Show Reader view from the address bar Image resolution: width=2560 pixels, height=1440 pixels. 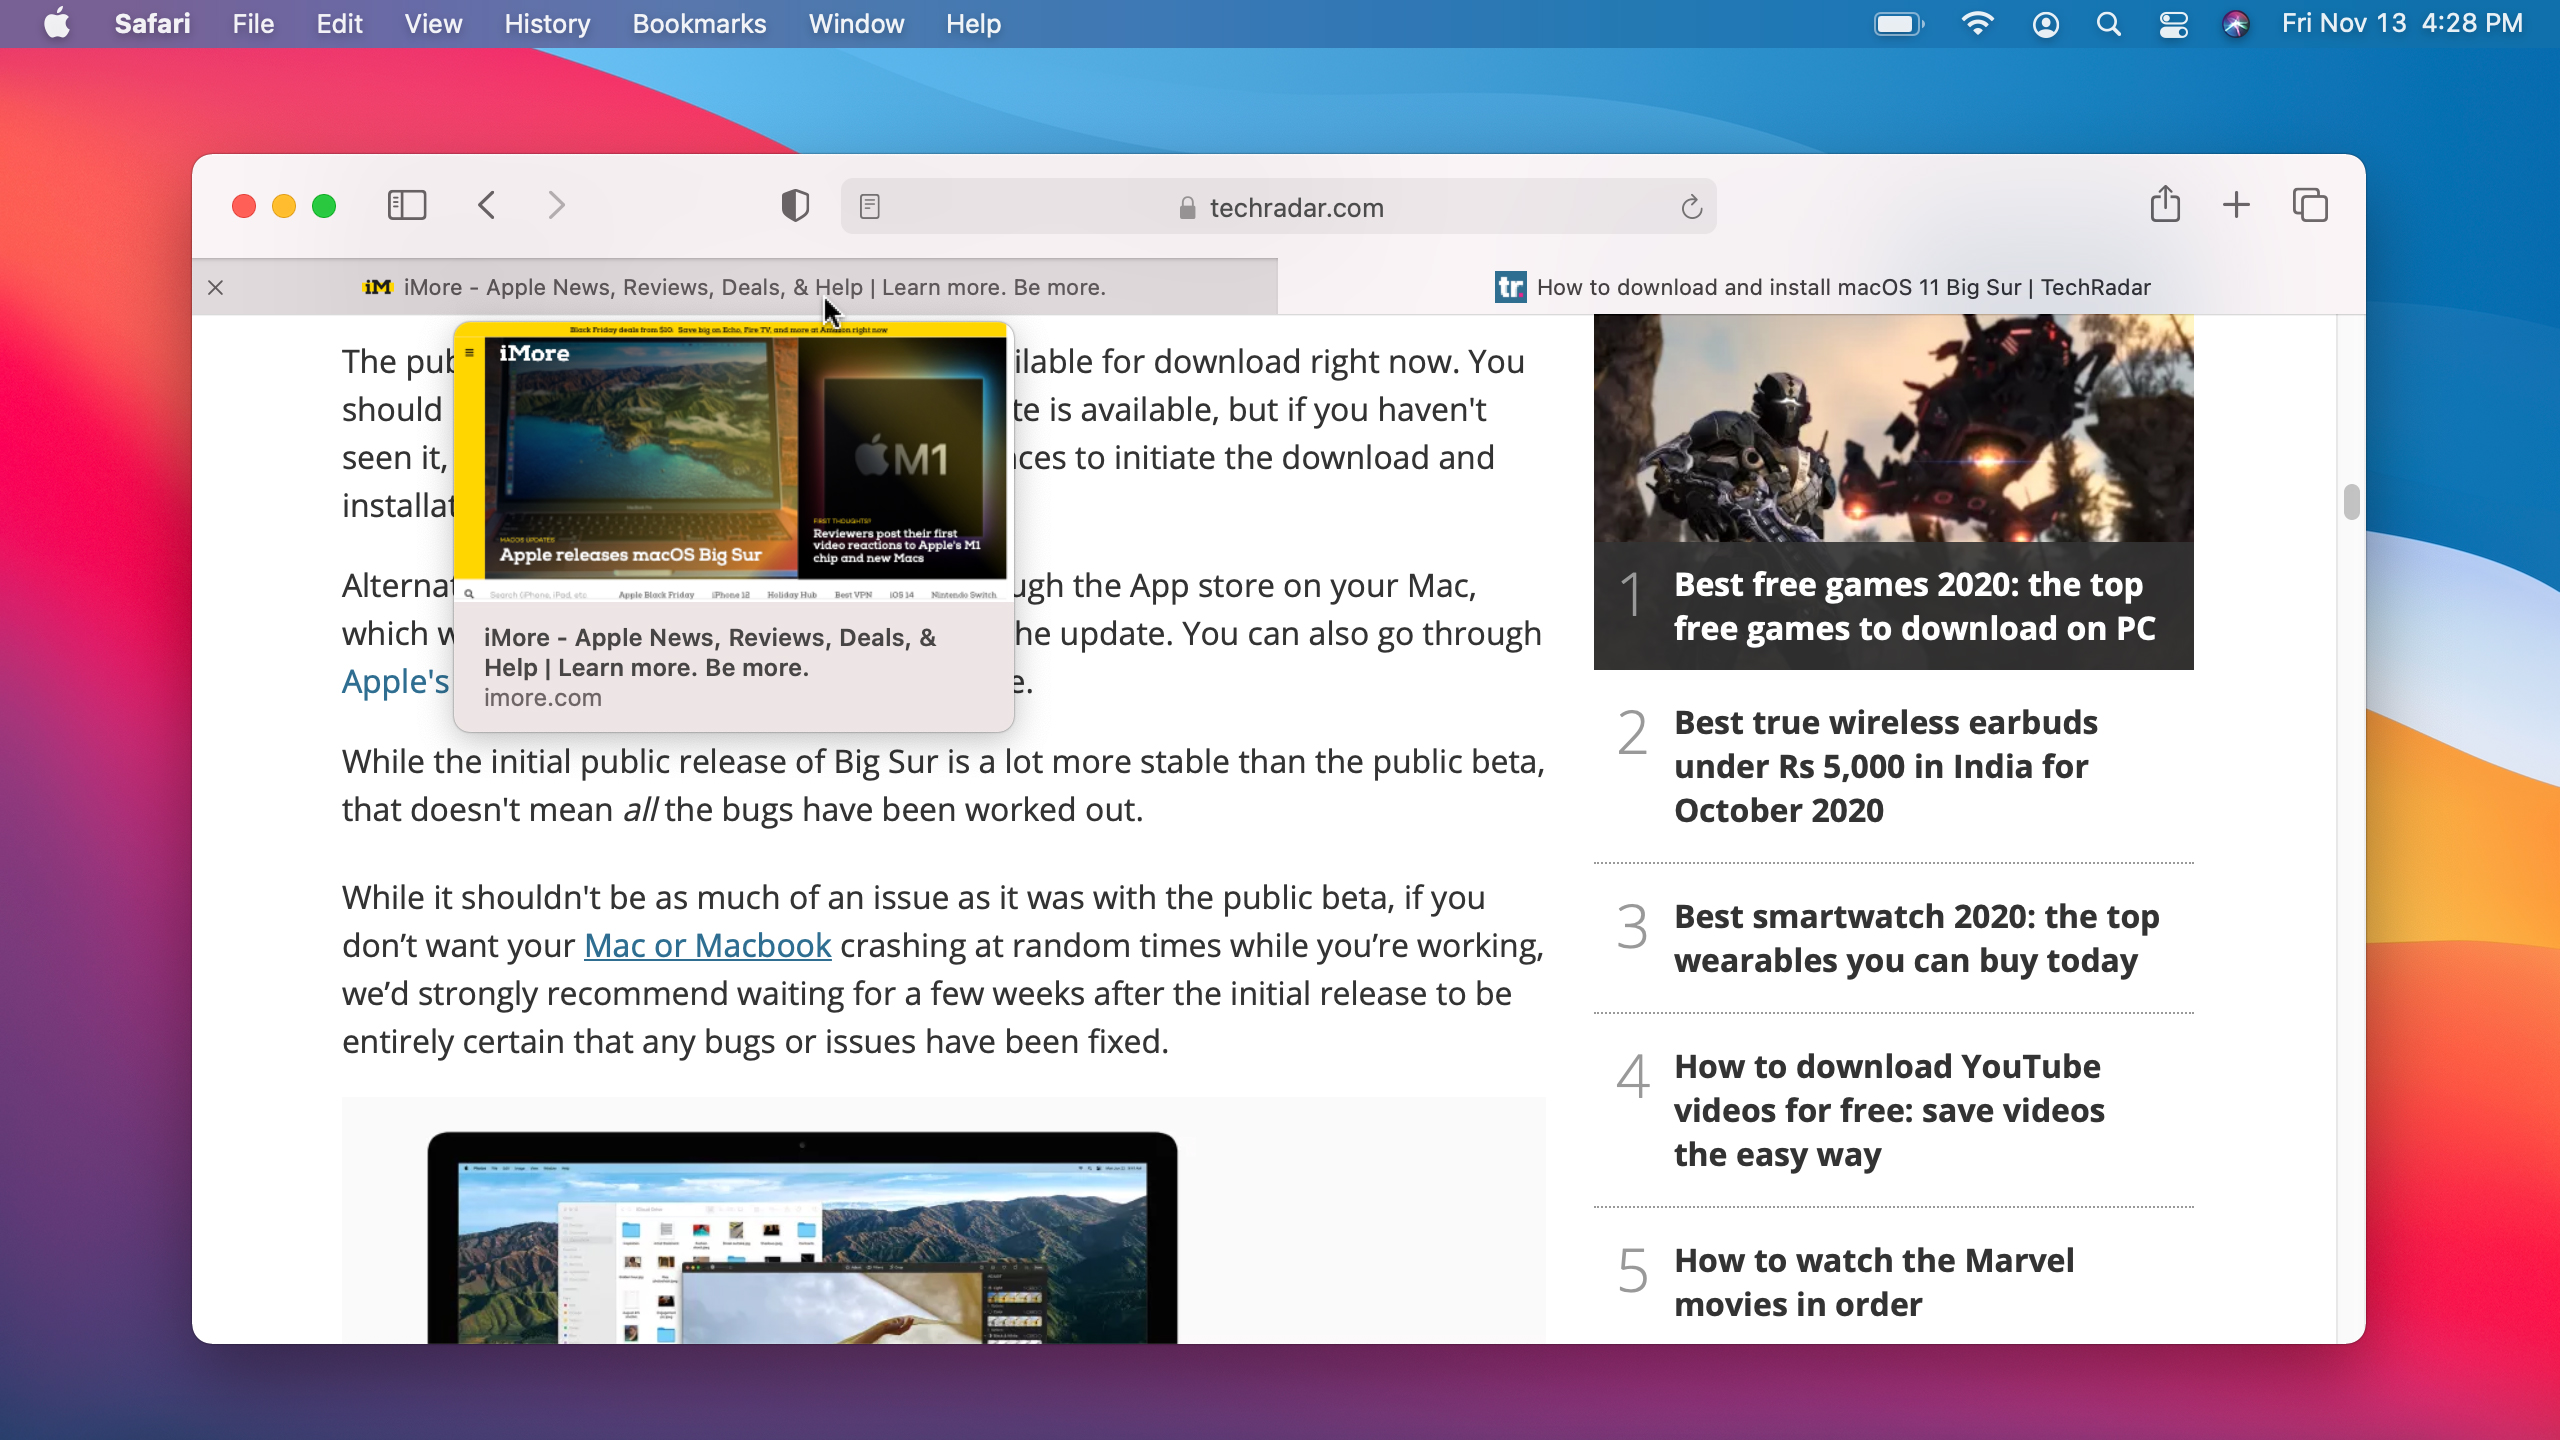pyautogui.click(x=870, y=207)
